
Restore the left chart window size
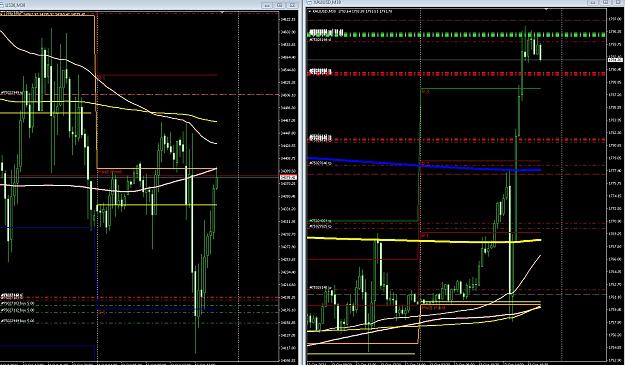tap(279, 5)
